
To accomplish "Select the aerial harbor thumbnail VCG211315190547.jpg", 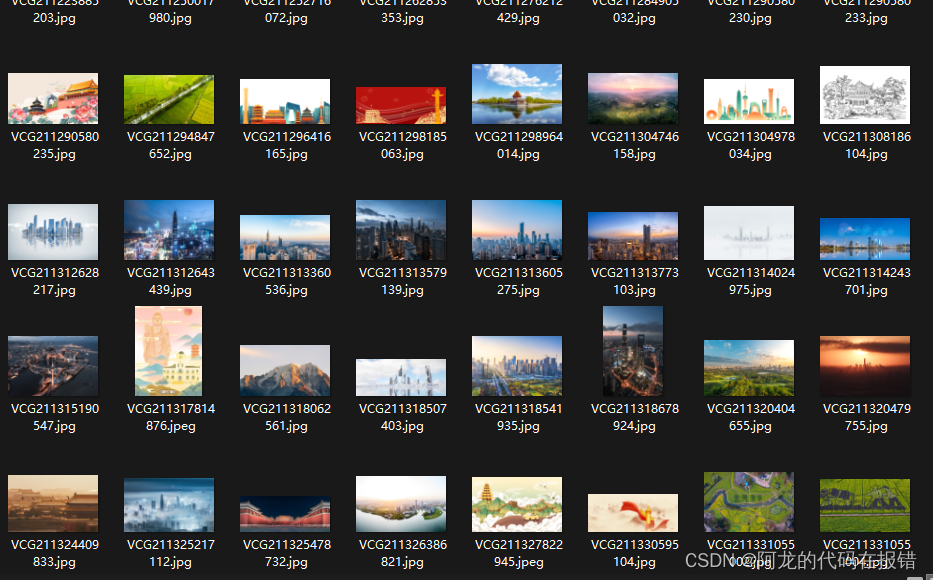I will click(53, 366).
